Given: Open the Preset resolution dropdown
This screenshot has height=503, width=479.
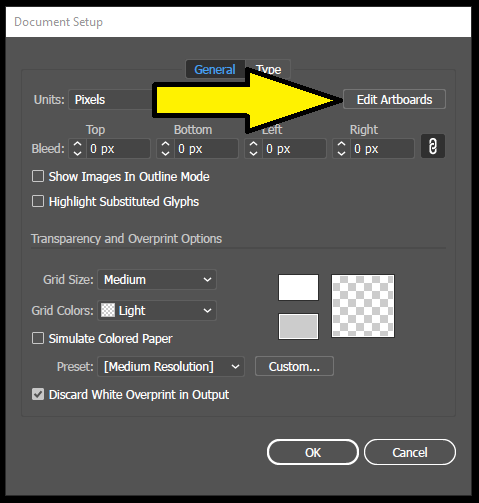Looking at the screenshot, I should click(x=171, y=366).
